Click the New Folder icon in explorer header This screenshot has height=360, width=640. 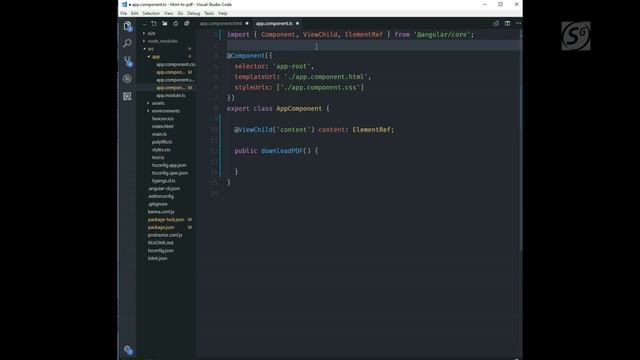click(164, 24)
